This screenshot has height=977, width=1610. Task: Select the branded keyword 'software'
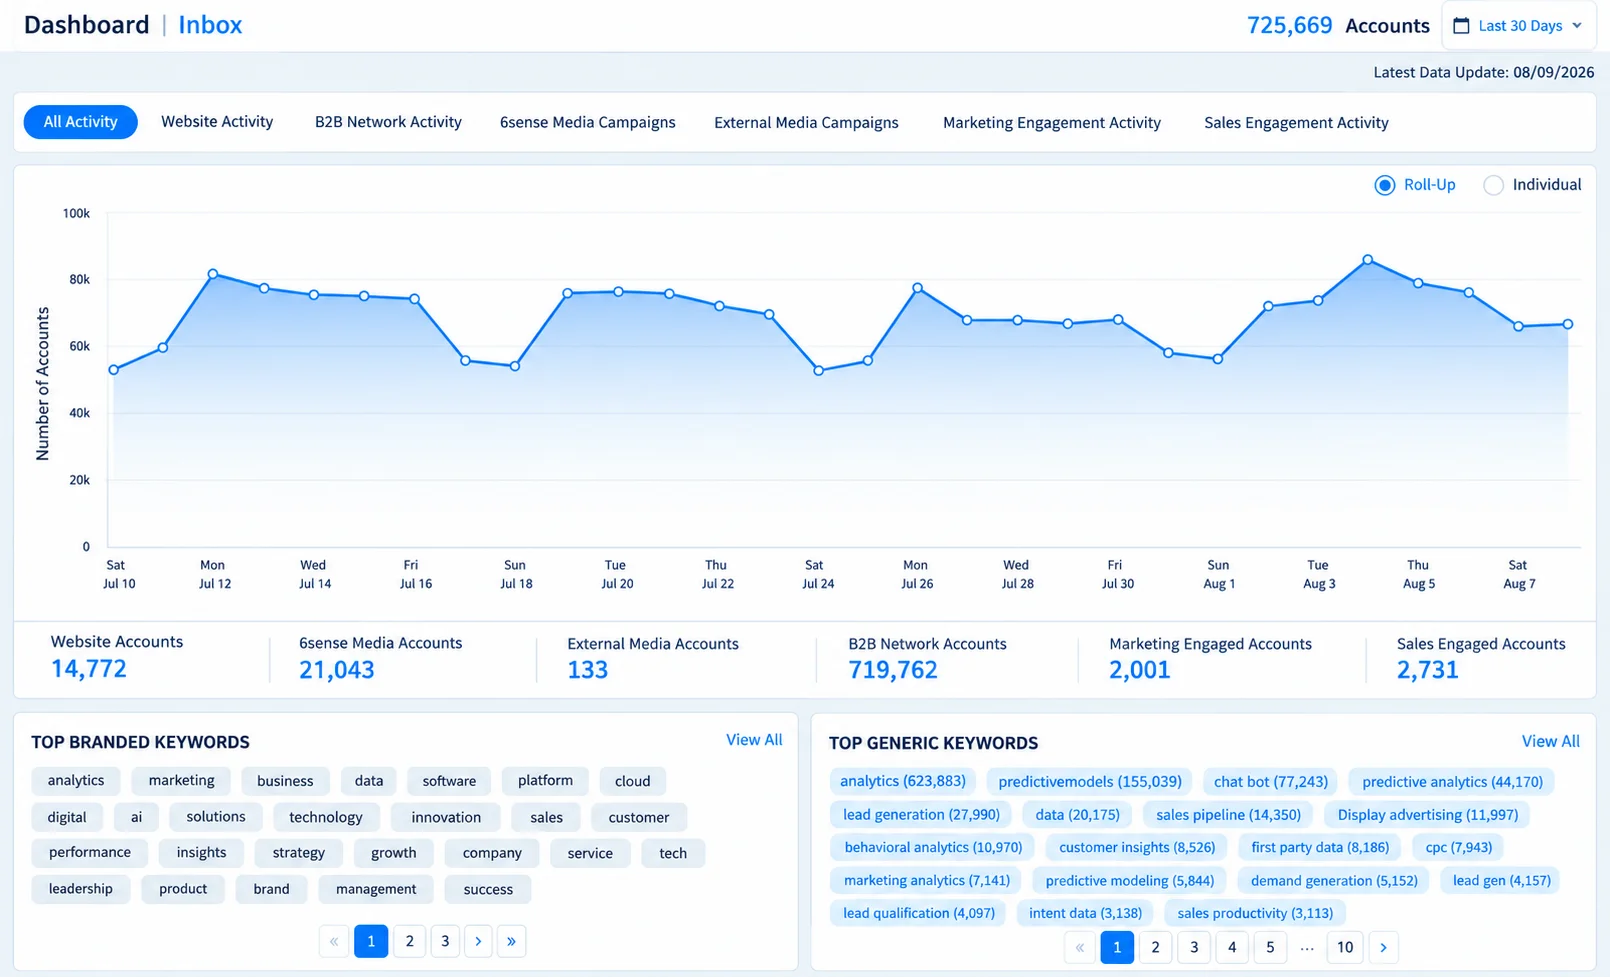pyautogui.click(x=449, y=781)
